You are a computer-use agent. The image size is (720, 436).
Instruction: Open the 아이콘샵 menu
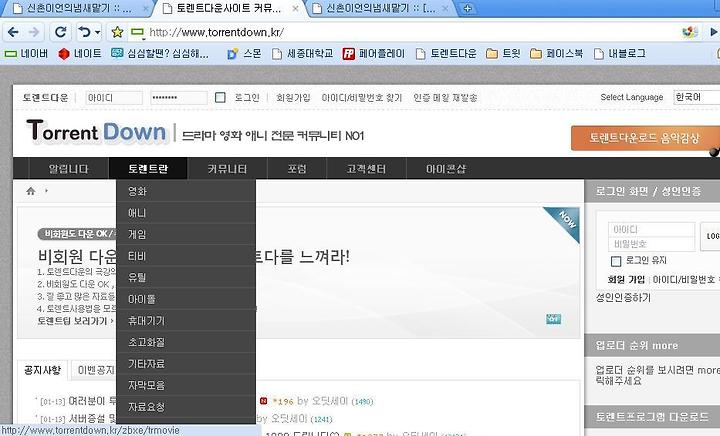point(445,169)
